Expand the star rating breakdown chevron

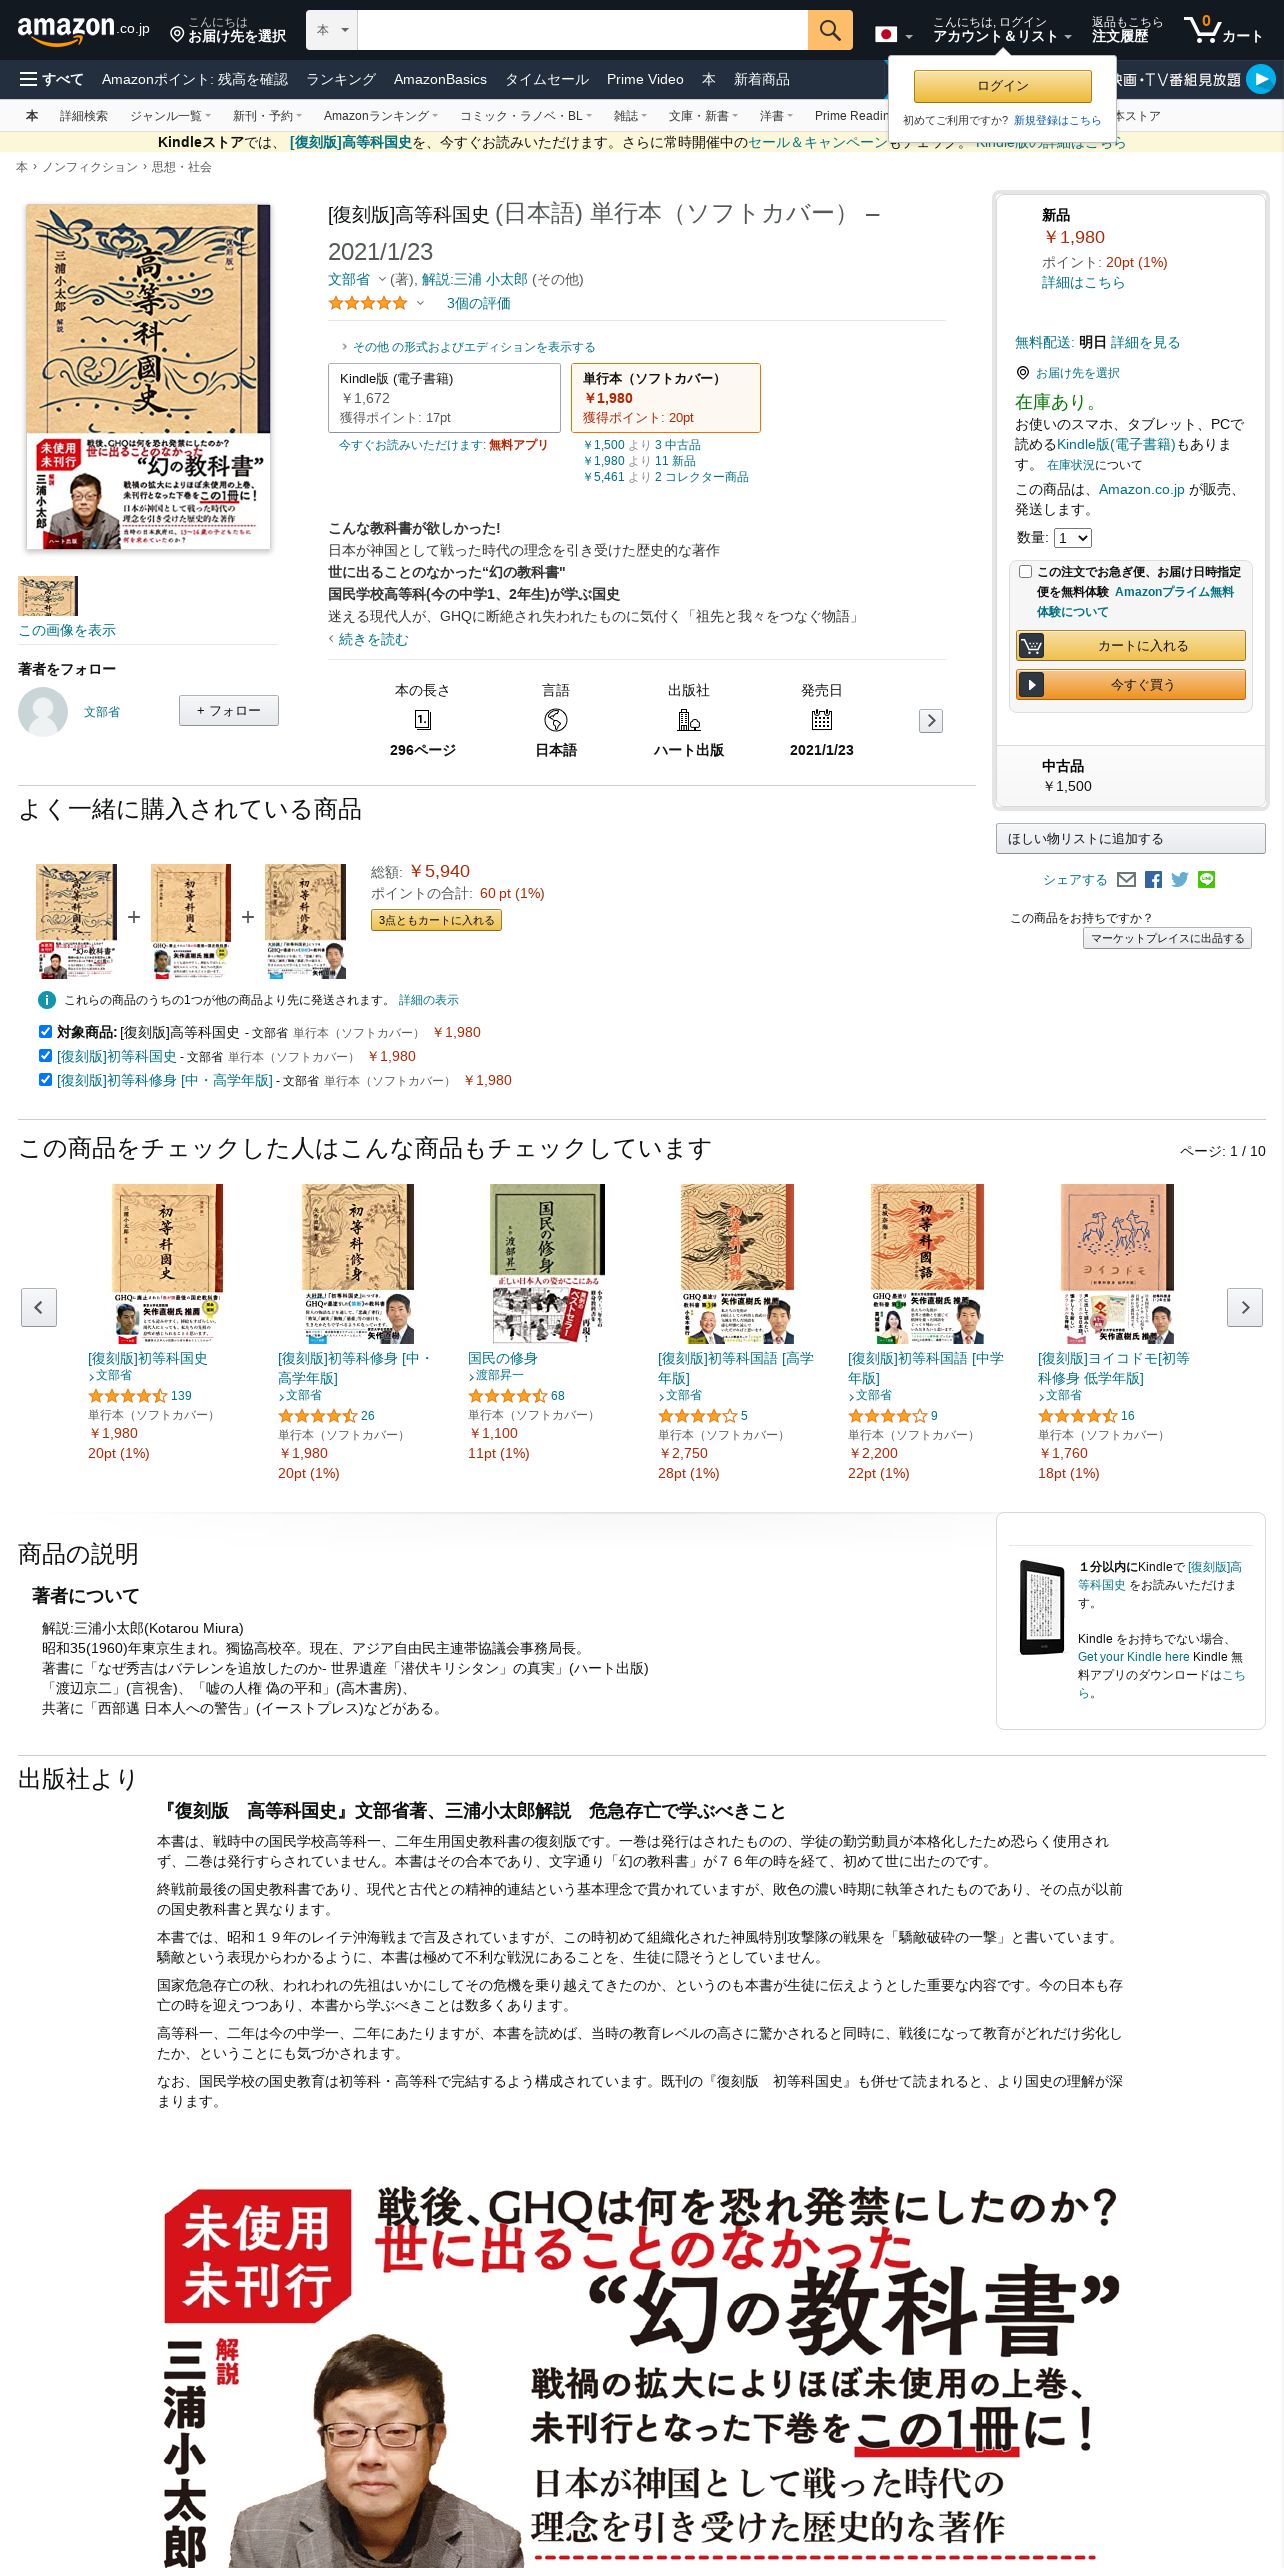(420, 303)
